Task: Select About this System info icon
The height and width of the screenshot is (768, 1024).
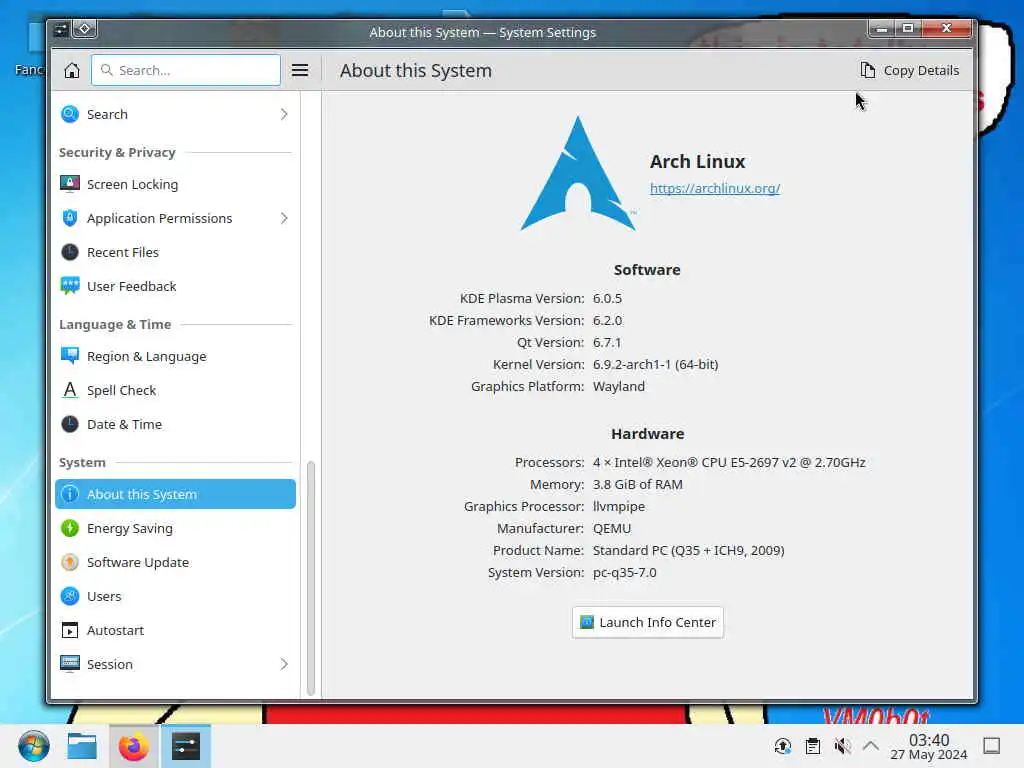Action: click(70, 494)
